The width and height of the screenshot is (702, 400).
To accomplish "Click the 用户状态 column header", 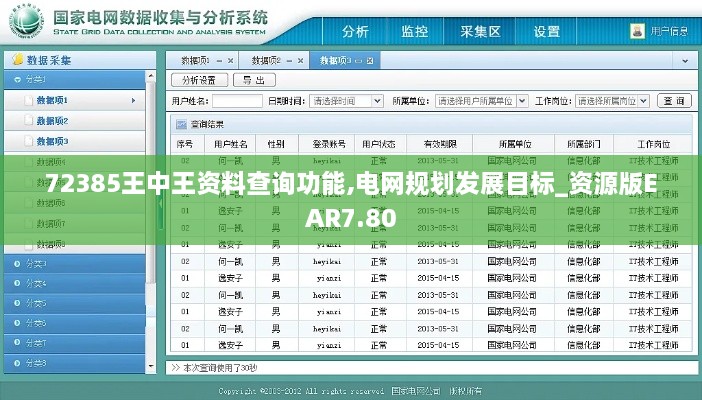I will point(379,144).
